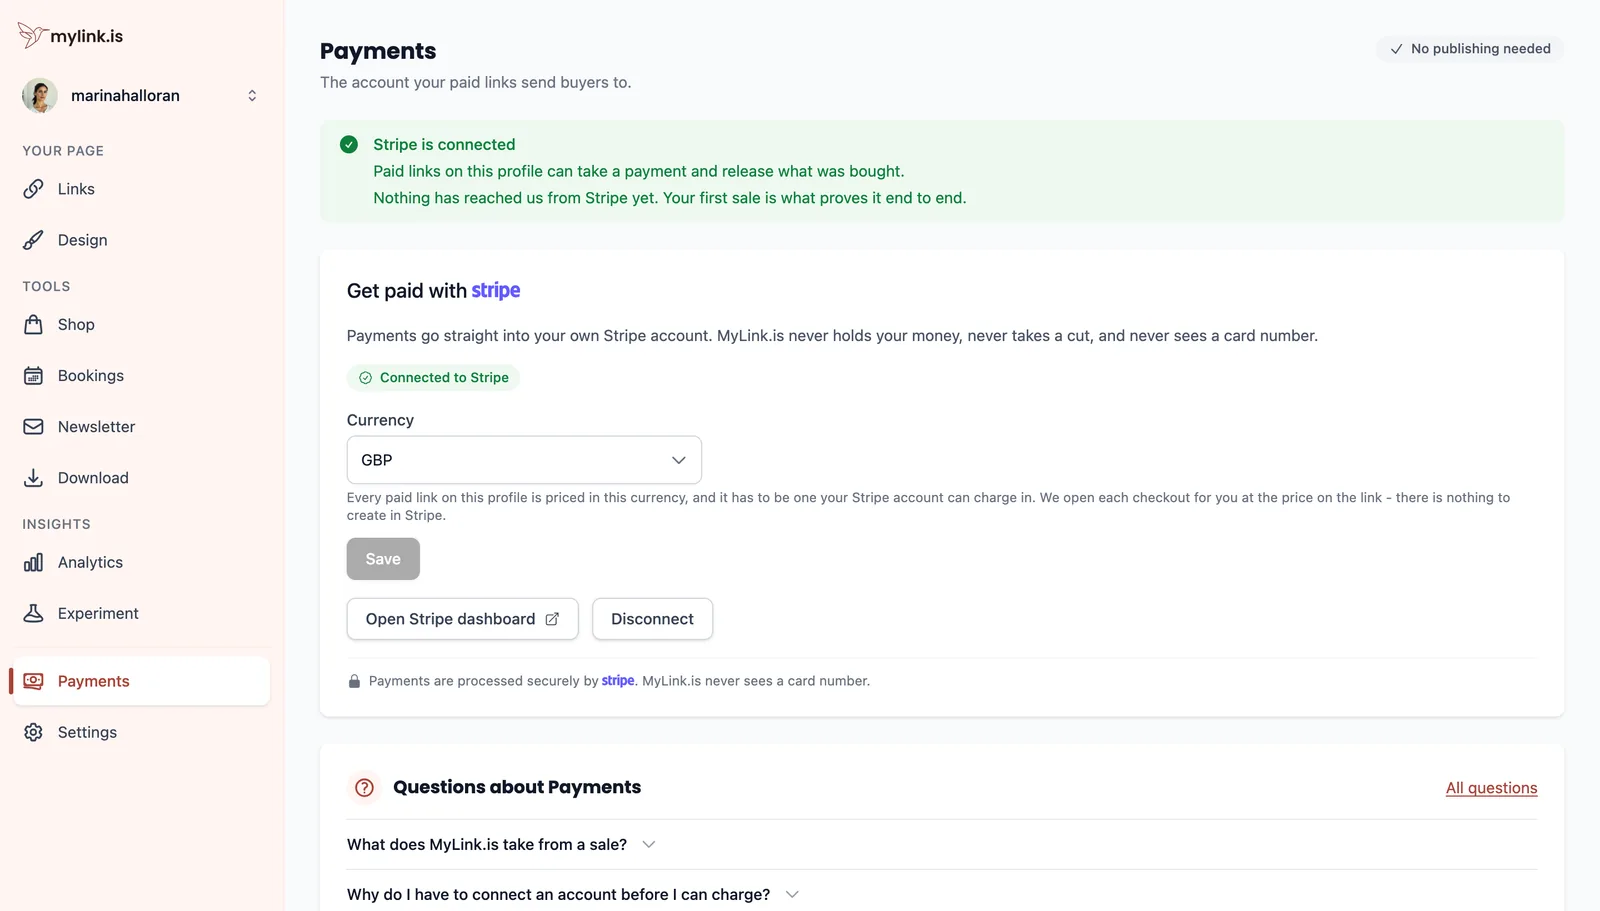The height and width of the screenshot is (911, 1600).
Task: Click the 'Questions about Payments' heading
Action: click(517, 788)
